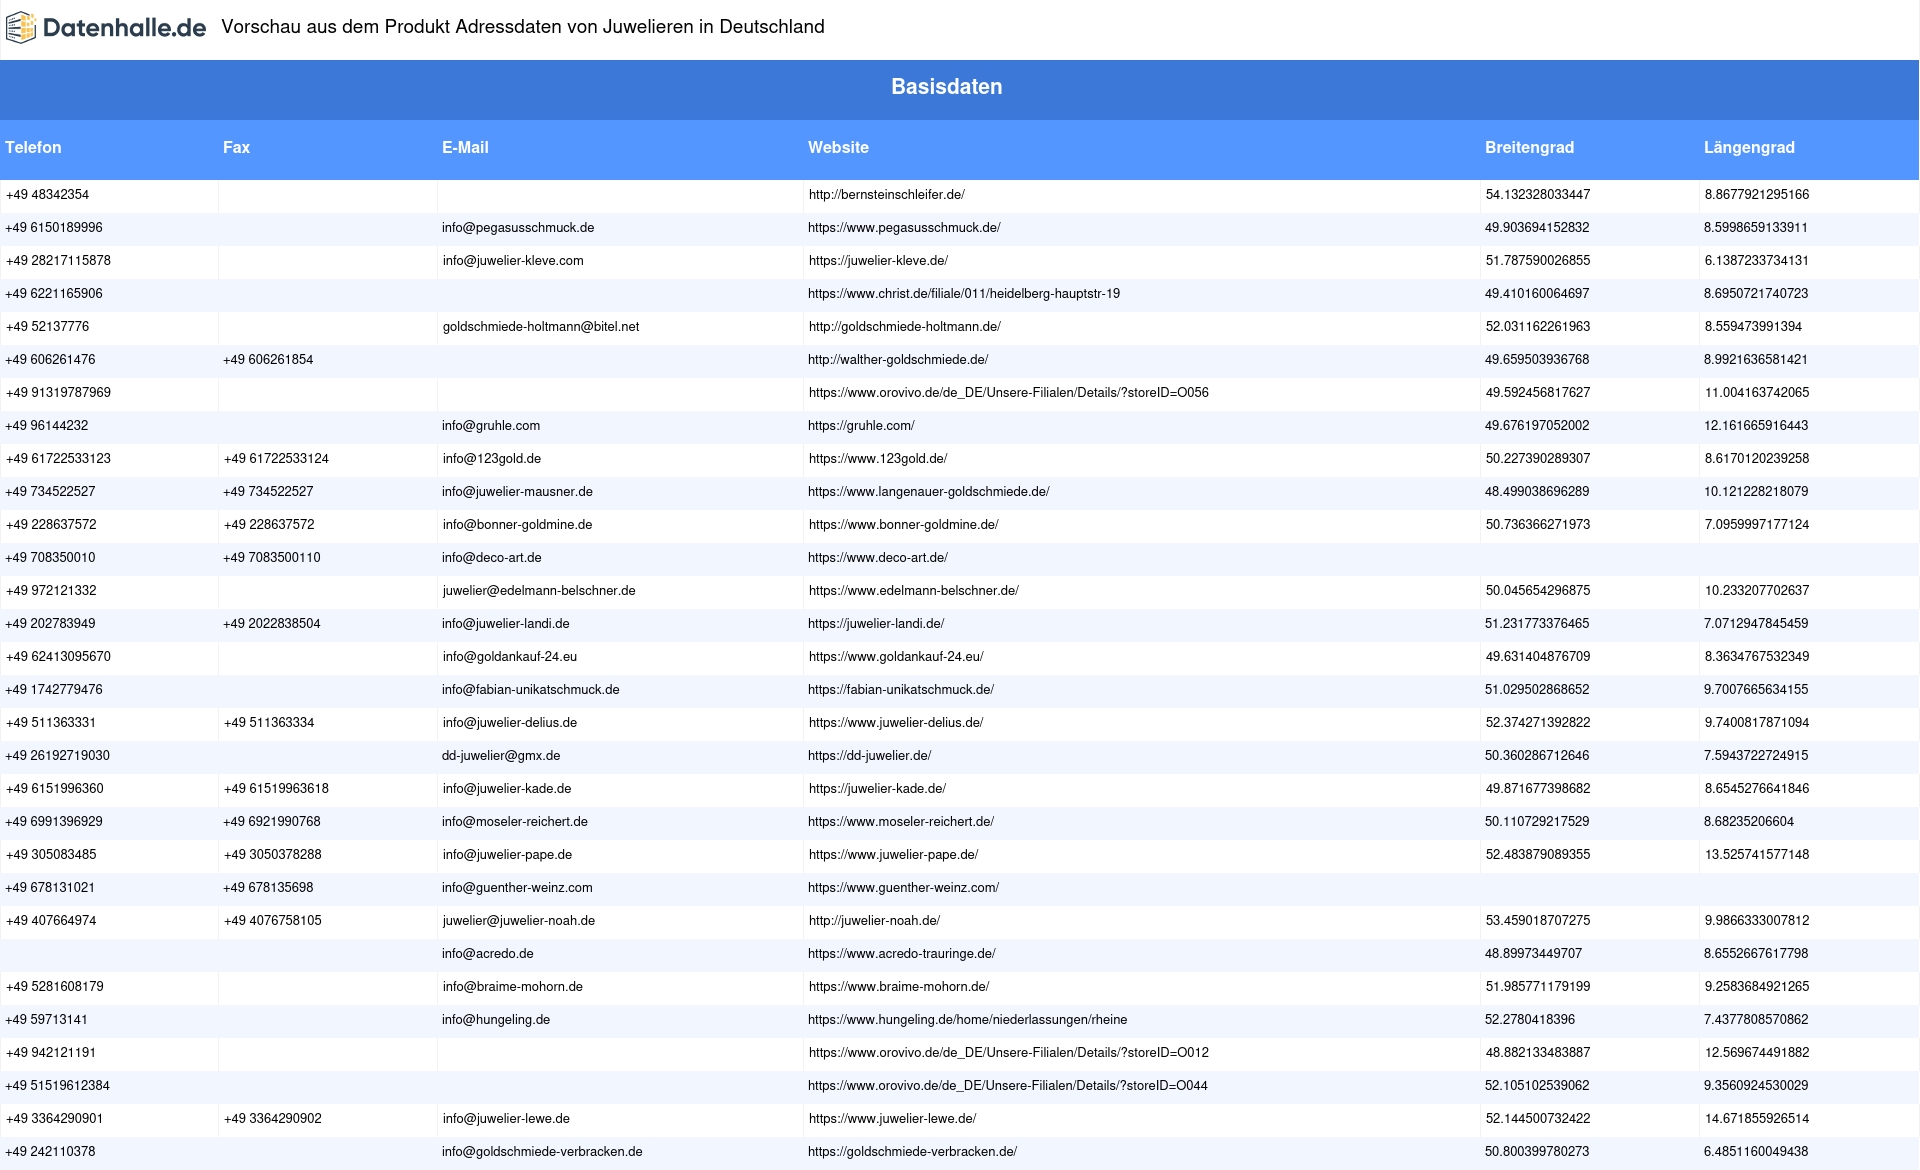Screen dimensions: 1920x1170
Task: Click the E-Mail column header
Action: [x=465, y=147]
